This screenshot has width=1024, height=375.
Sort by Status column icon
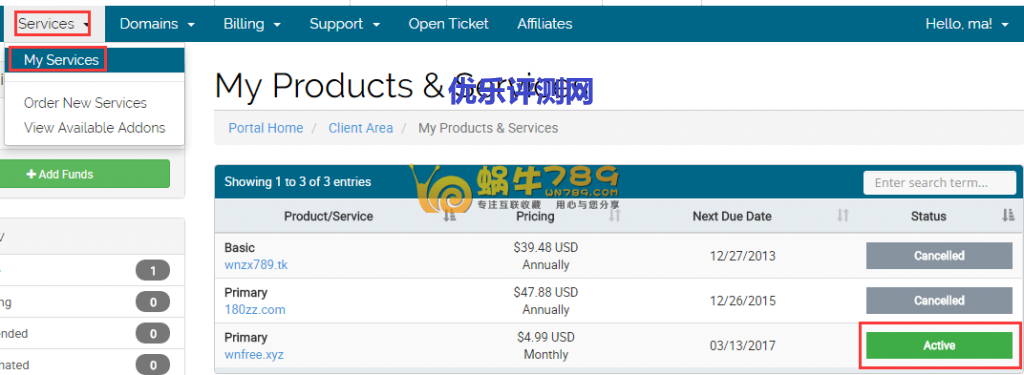coord(1008,216)
